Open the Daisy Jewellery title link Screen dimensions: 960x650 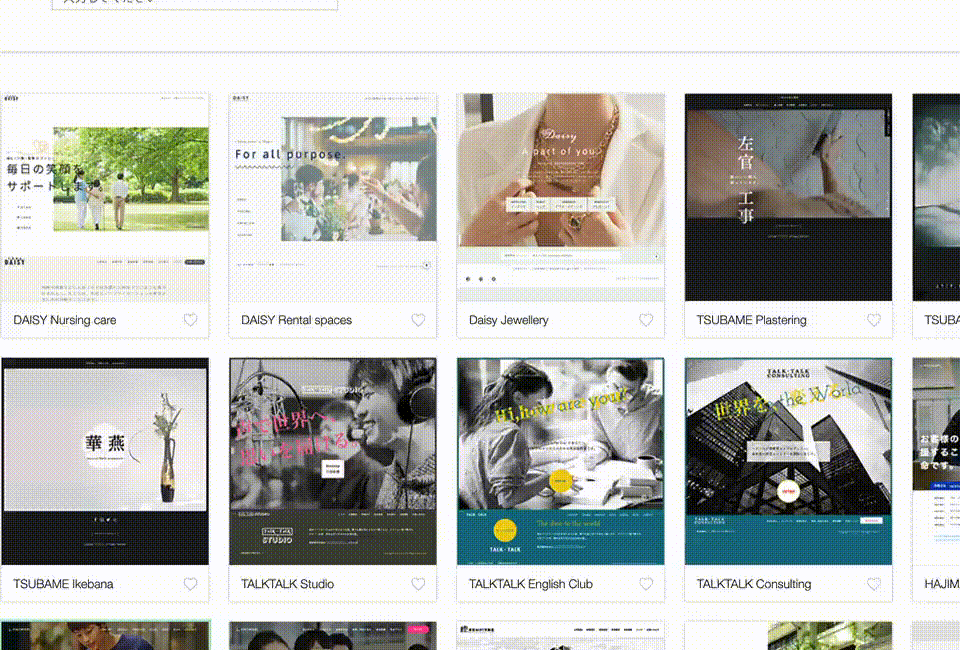(509, 320)
